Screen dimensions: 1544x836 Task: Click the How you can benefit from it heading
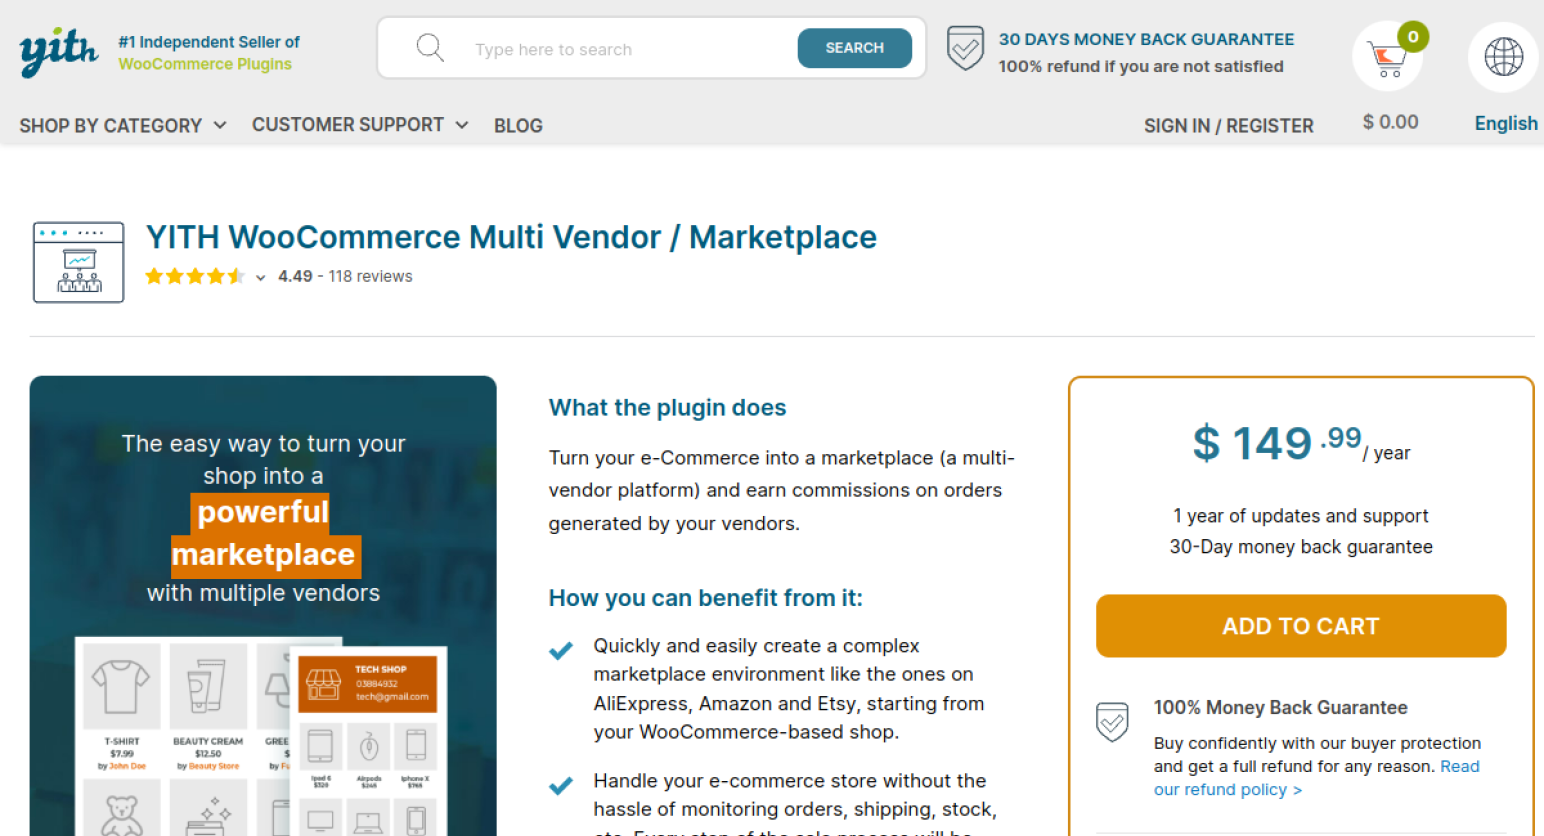coord(705,598)
